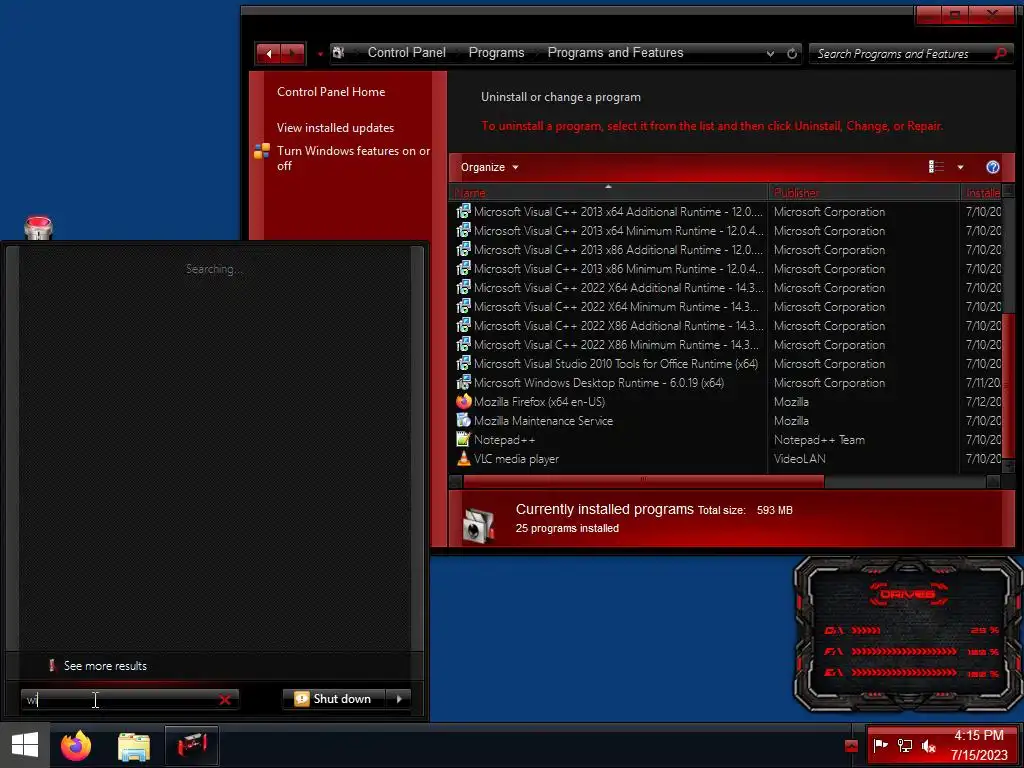The height and width of the screenshot is (768, 1024).
Task: Click the muted volume tray icon
Action: point(928,745)
